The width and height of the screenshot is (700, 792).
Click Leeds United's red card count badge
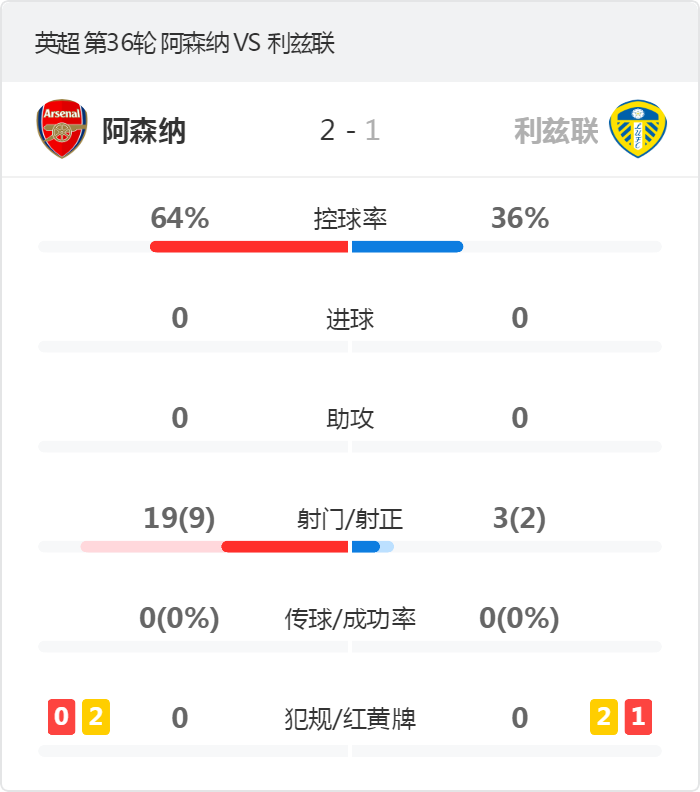pos(638,717)
